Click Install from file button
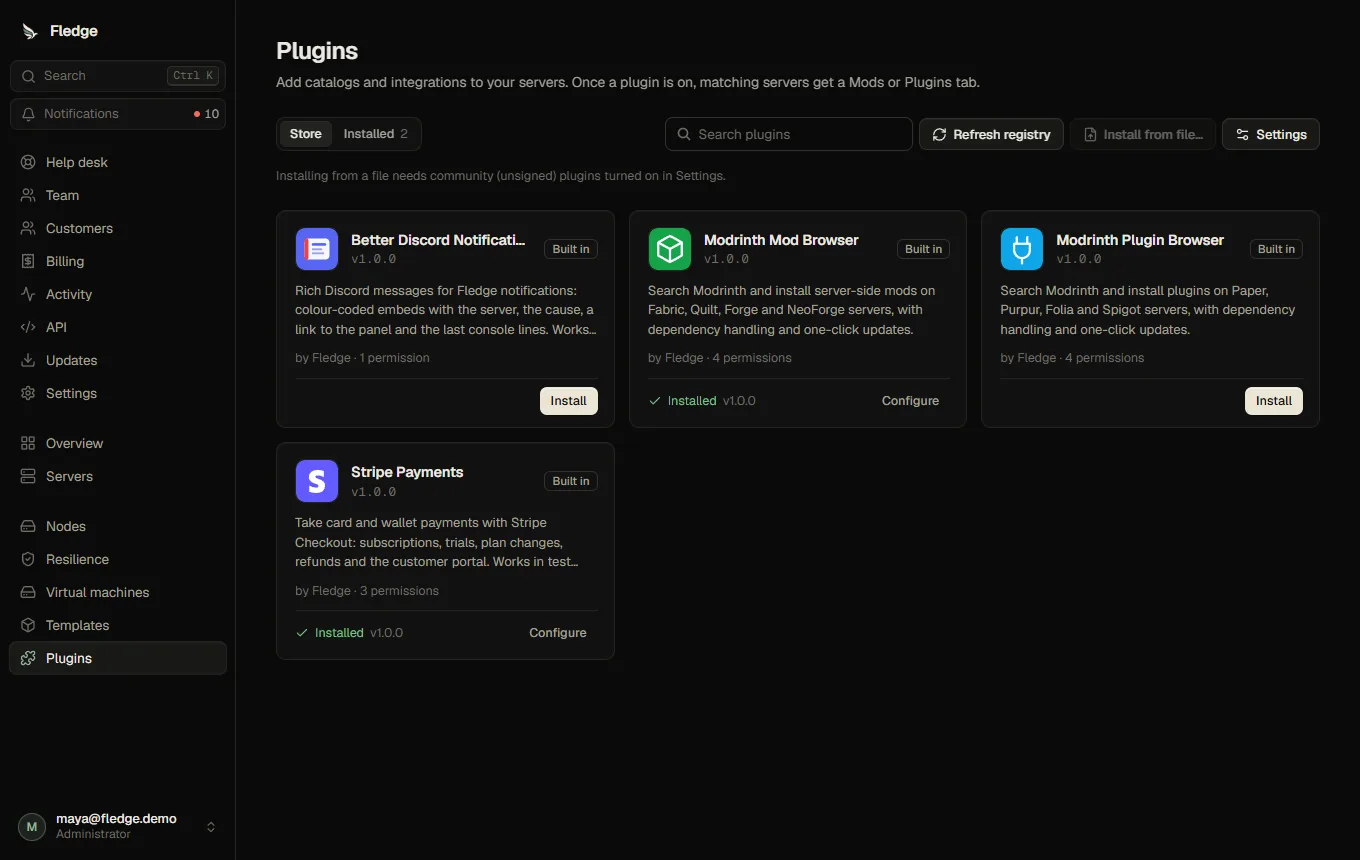Image resolution: width=1360 pixels, height=860 pixels. click(1143, 134)
